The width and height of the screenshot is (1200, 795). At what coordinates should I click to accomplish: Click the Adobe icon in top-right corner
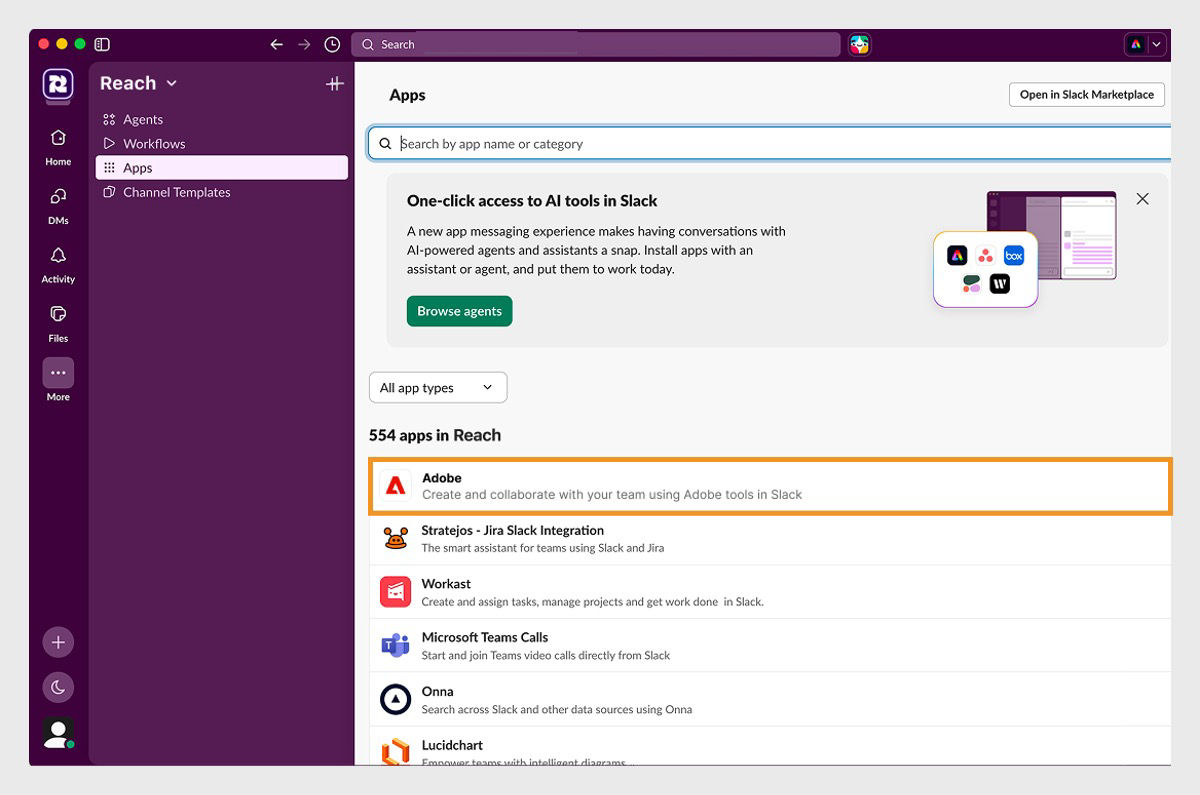pos(1136,44)
